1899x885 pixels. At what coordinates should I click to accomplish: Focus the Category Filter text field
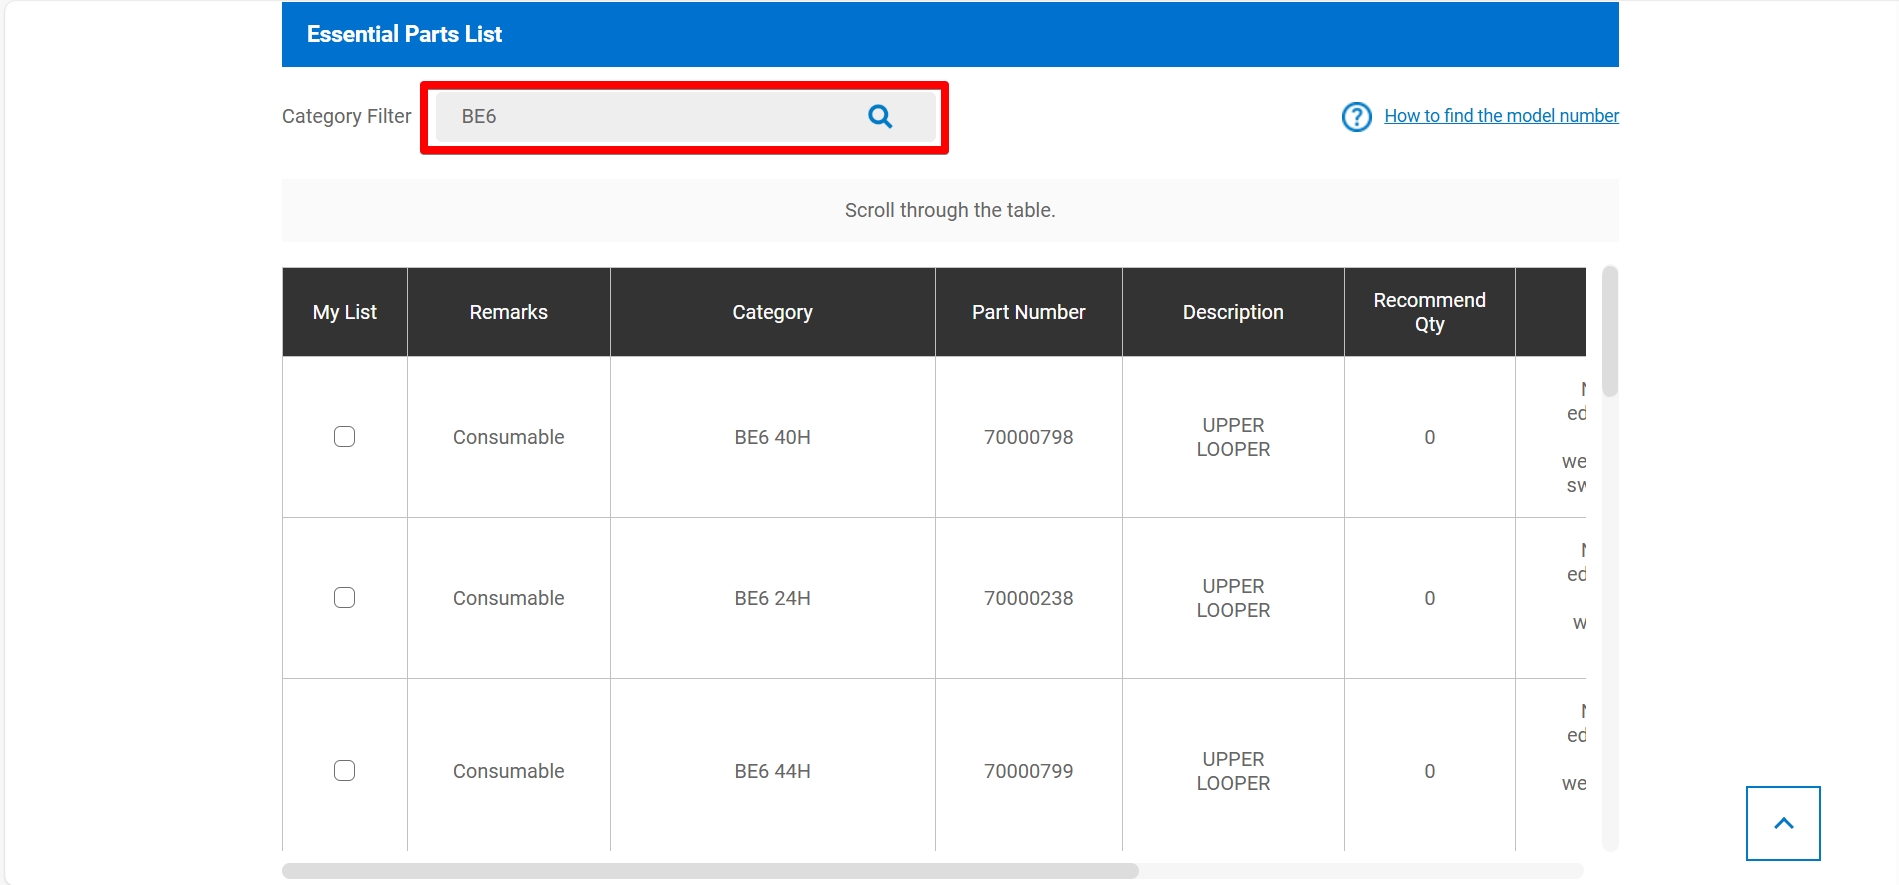(x=650, y=117)
